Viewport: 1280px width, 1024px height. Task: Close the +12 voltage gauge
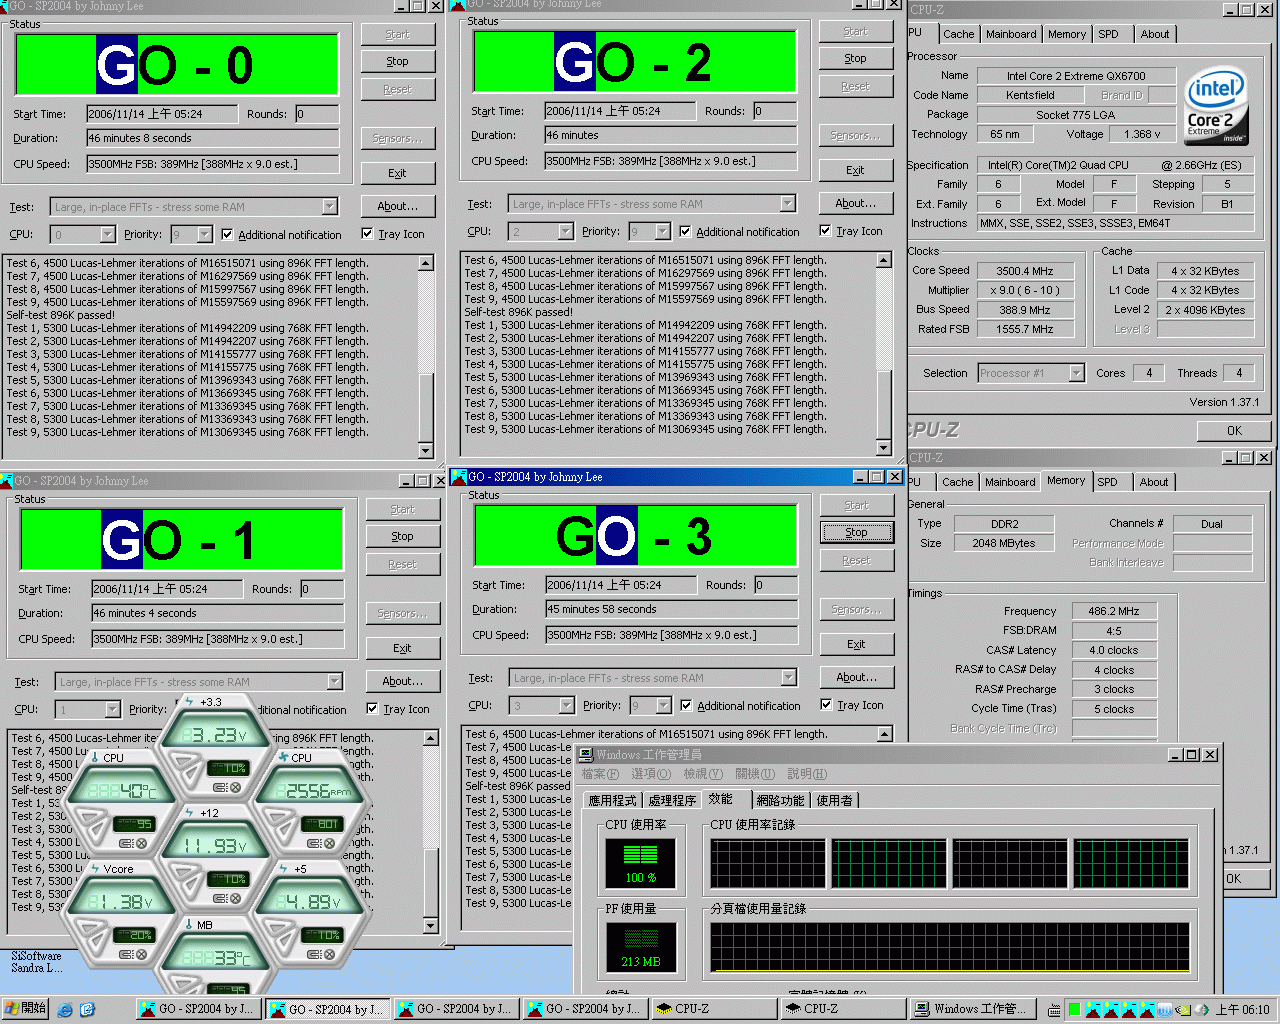(235, 898)
